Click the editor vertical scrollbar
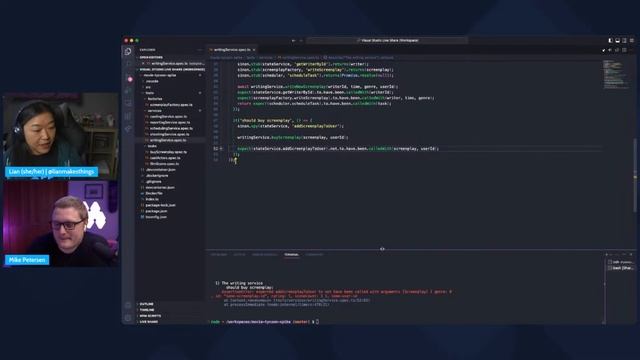Viewport: 640px width, 360px height. [x=635, y=176]
